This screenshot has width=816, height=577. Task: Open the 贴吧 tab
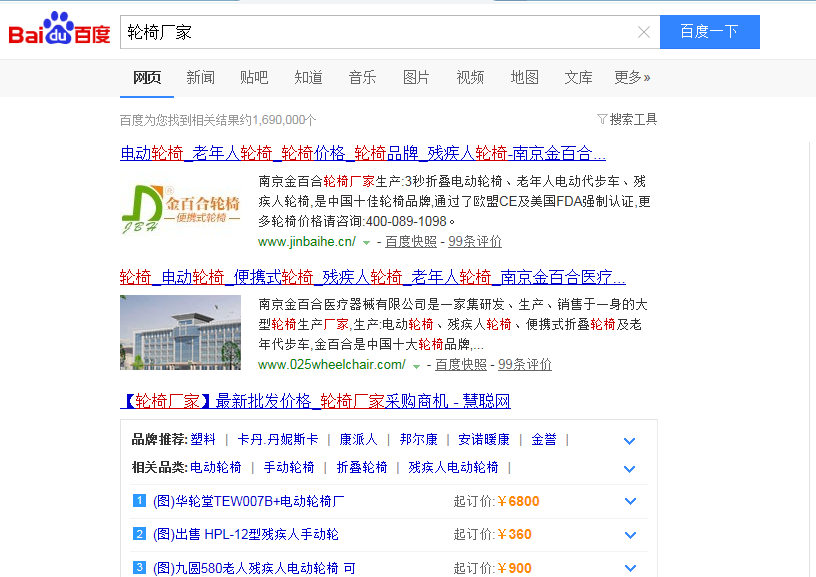click(x=254, y=78)
